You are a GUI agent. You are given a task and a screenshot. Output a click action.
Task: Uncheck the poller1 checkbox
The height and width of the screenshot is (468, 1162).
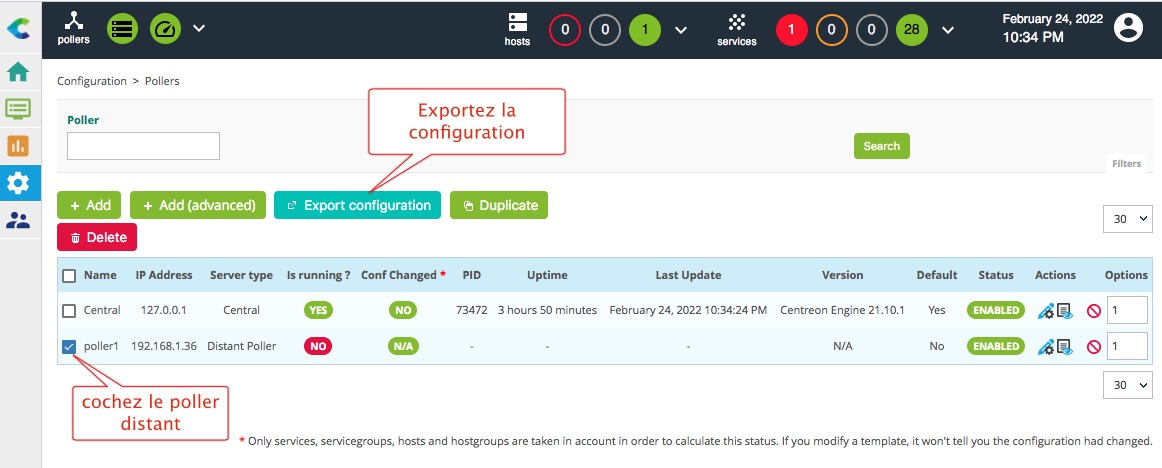coord(69,347)
